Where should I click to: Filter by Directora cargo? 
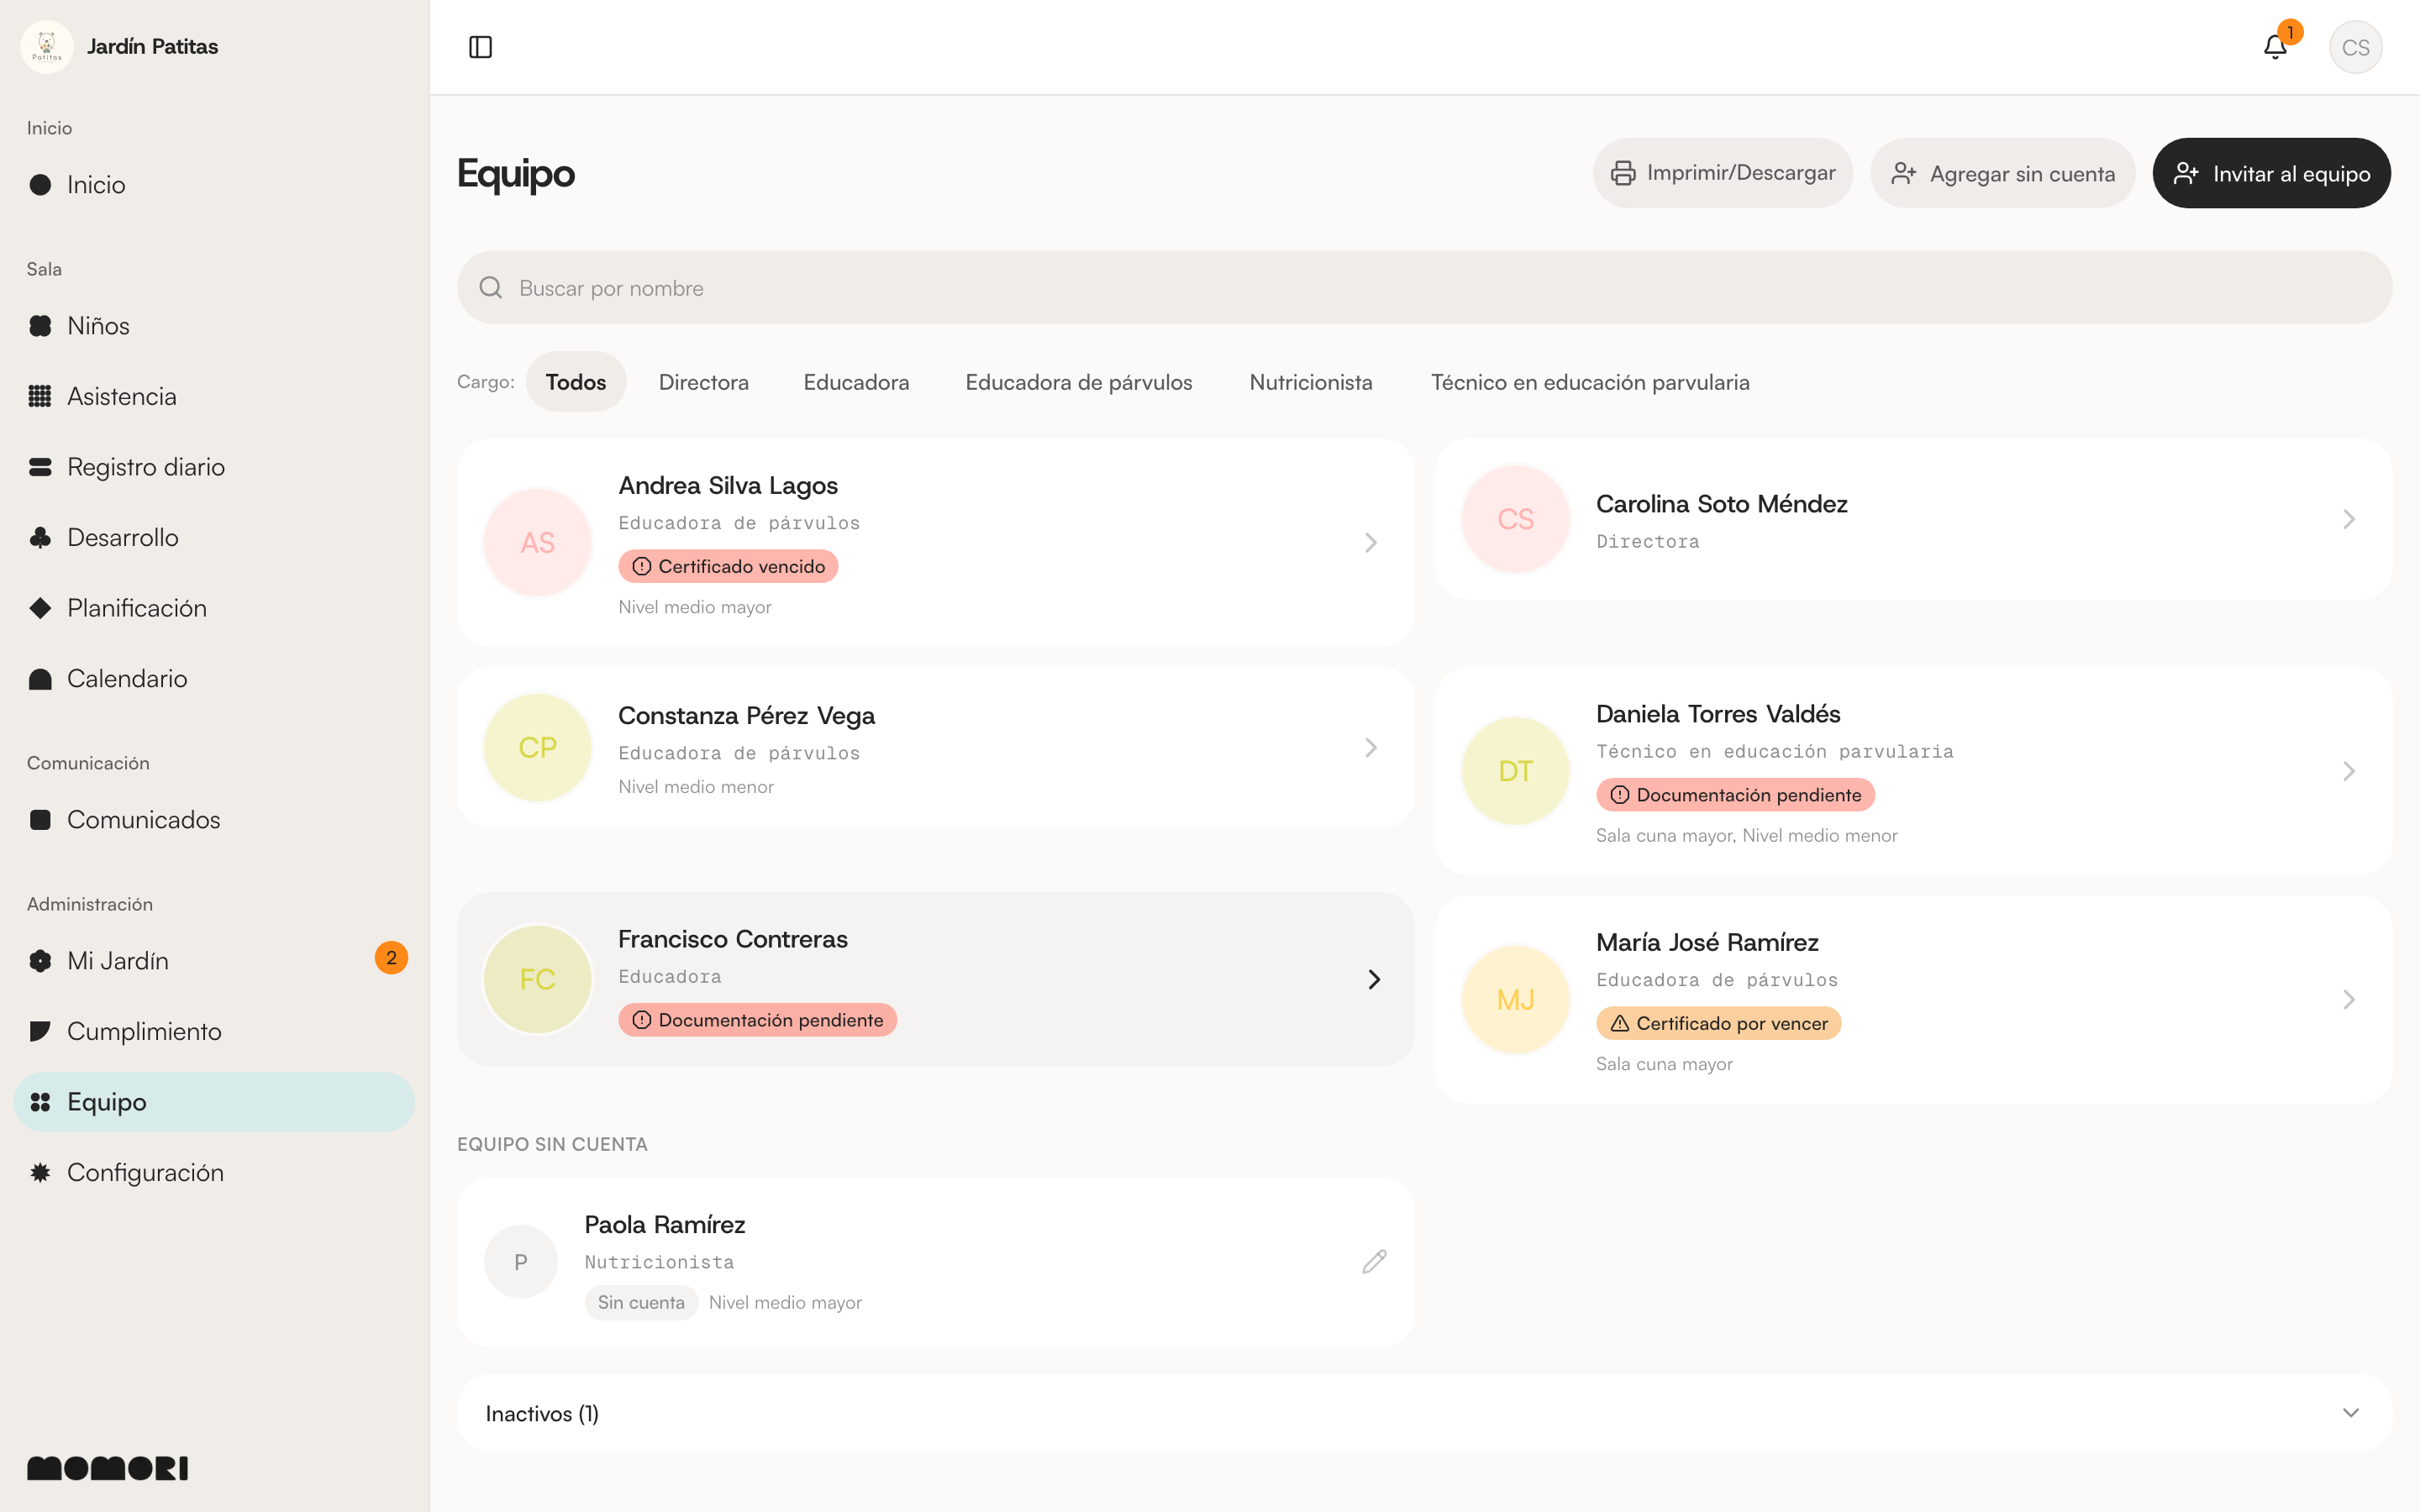[x=704, y=382]
